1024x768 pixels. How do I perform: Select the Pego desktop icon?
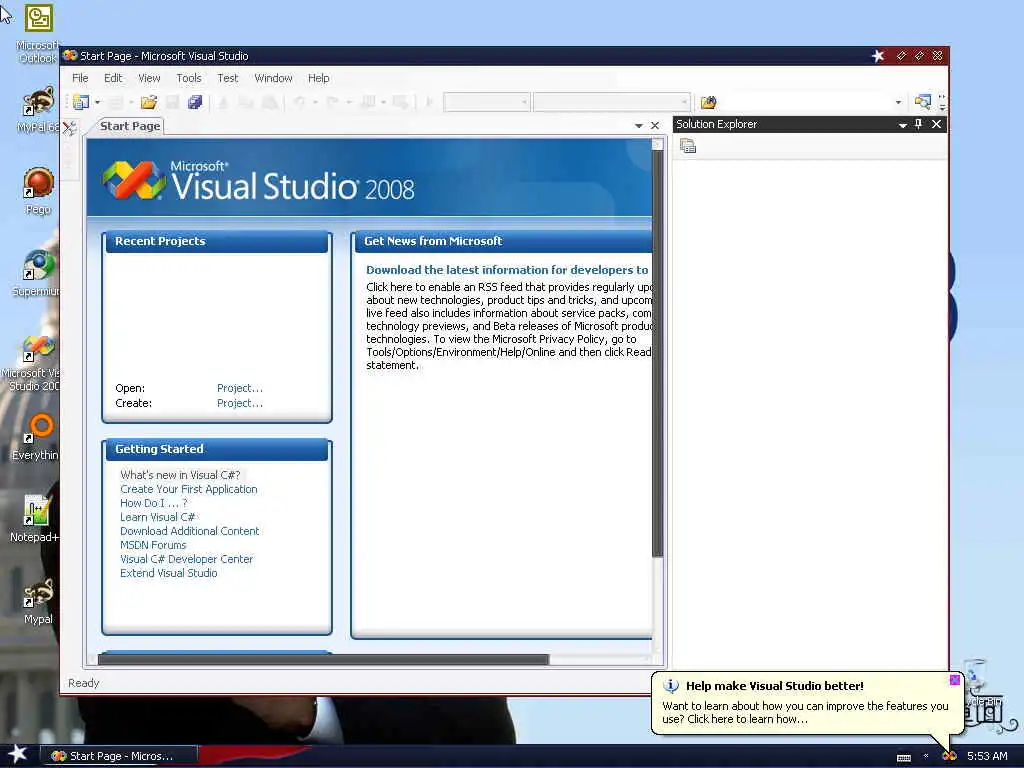pos(38,191)
